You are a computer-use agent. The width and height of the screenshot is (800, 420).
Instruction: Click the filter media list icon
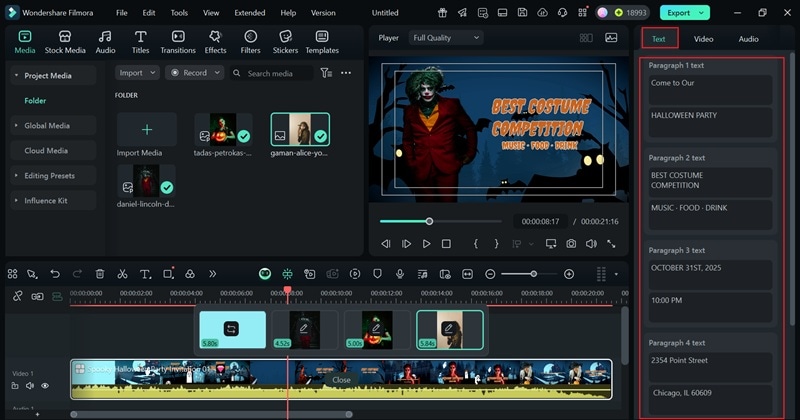[326, 73]
